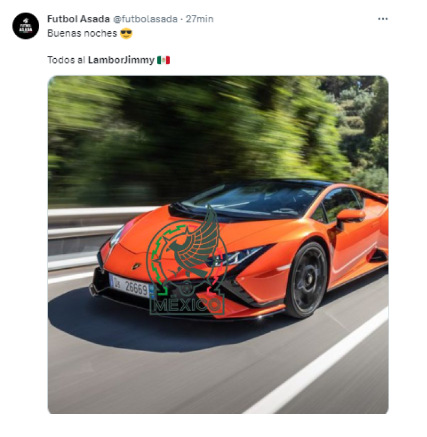Click the black front wheel of the car
The width and height of the screenshot is (427, 437).
(x=306, y=280)
